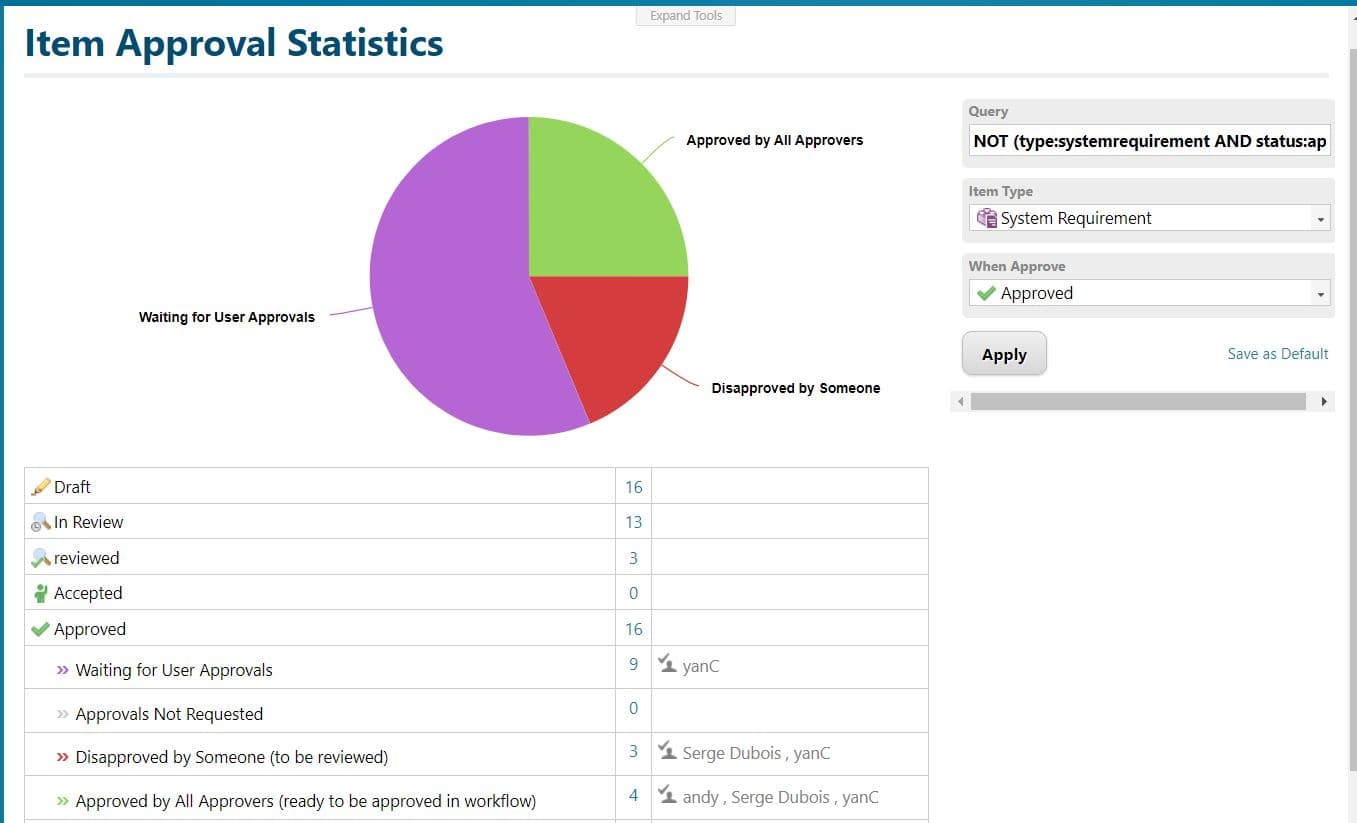Click the Draft pencil icon
1357x823 pixels.
tap(41, 487)
